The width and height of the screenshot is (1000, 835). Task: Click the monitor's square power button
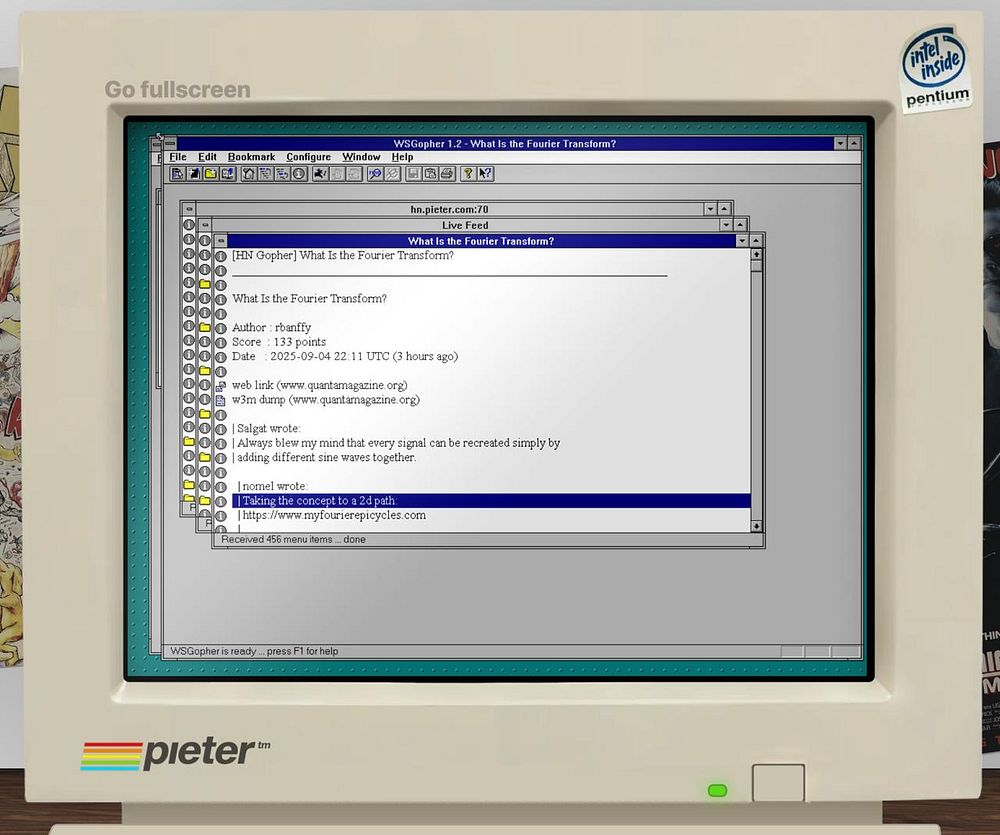point(778,783)
